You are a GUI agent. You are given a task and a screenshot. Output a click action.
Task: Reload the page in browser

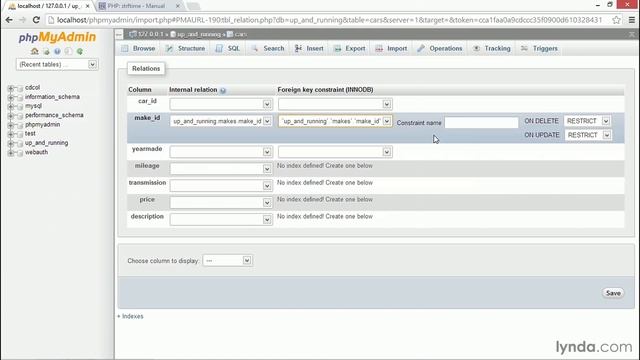pos(36,20)
